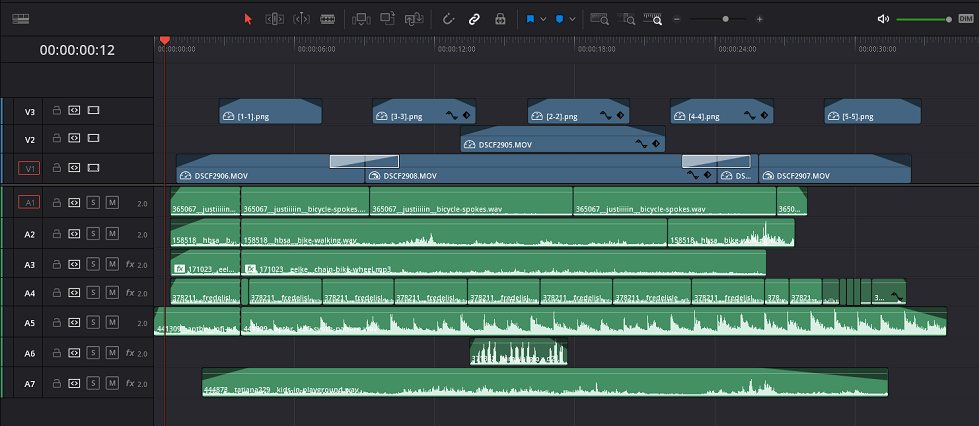979x426 pixels.
Task: Click the timecode 00:00:00:12 field
Action: tap(77, 50)
